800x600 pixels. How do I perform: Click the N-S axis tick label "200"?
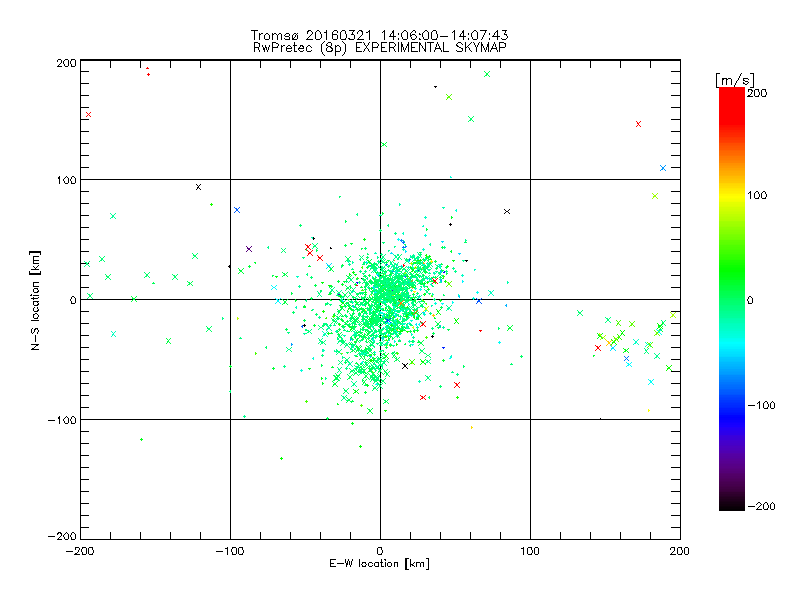(66, 63)
